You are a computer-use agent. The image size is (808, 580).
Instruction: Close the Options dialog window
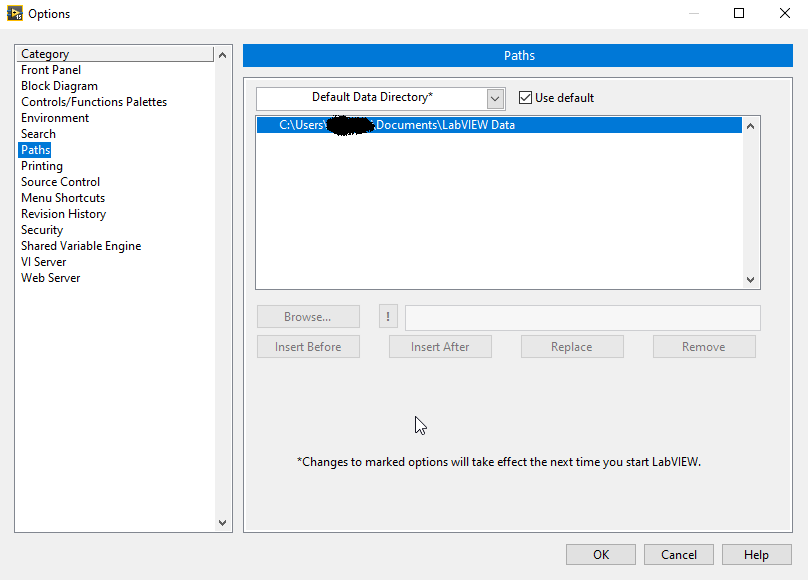click(x=784, y=13)
